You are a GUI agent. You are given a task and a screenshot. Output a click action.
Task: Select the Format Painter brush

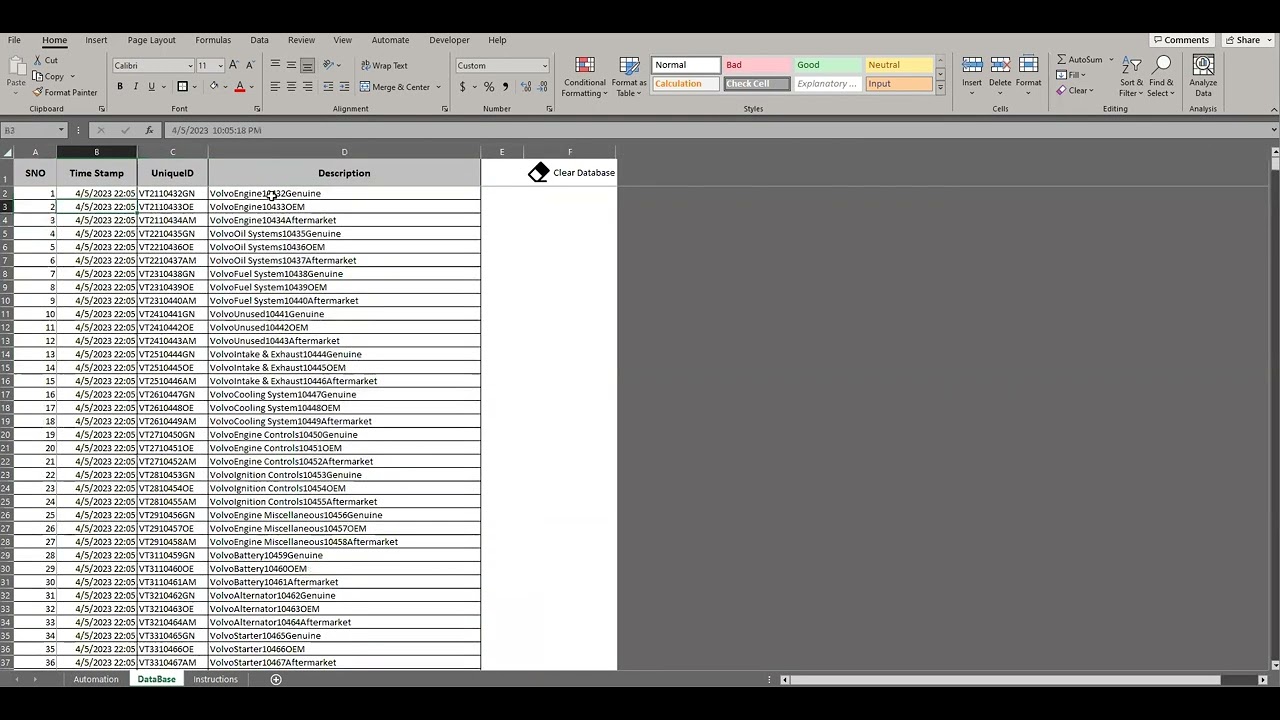37,92
